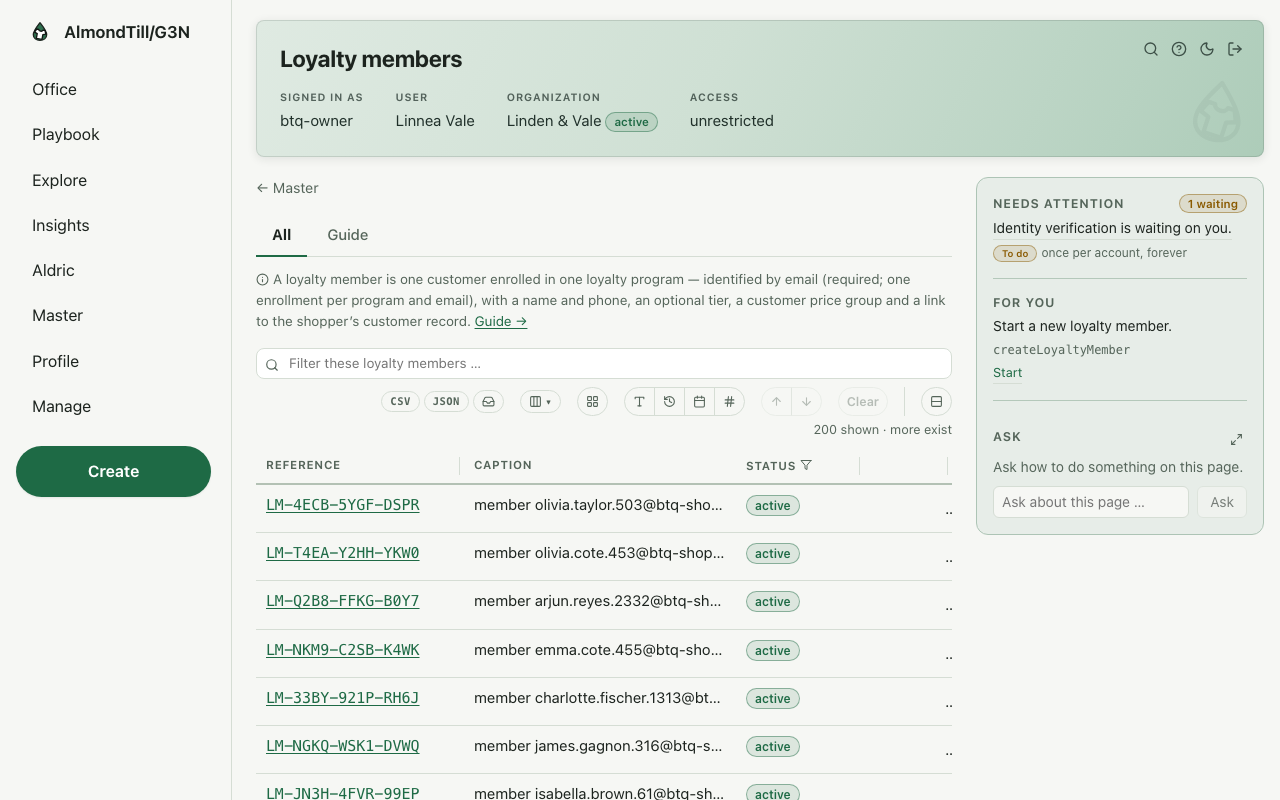Screen dimensions: 1280x800
Task: Go back to Master
Action: click(x=287, y=188)
